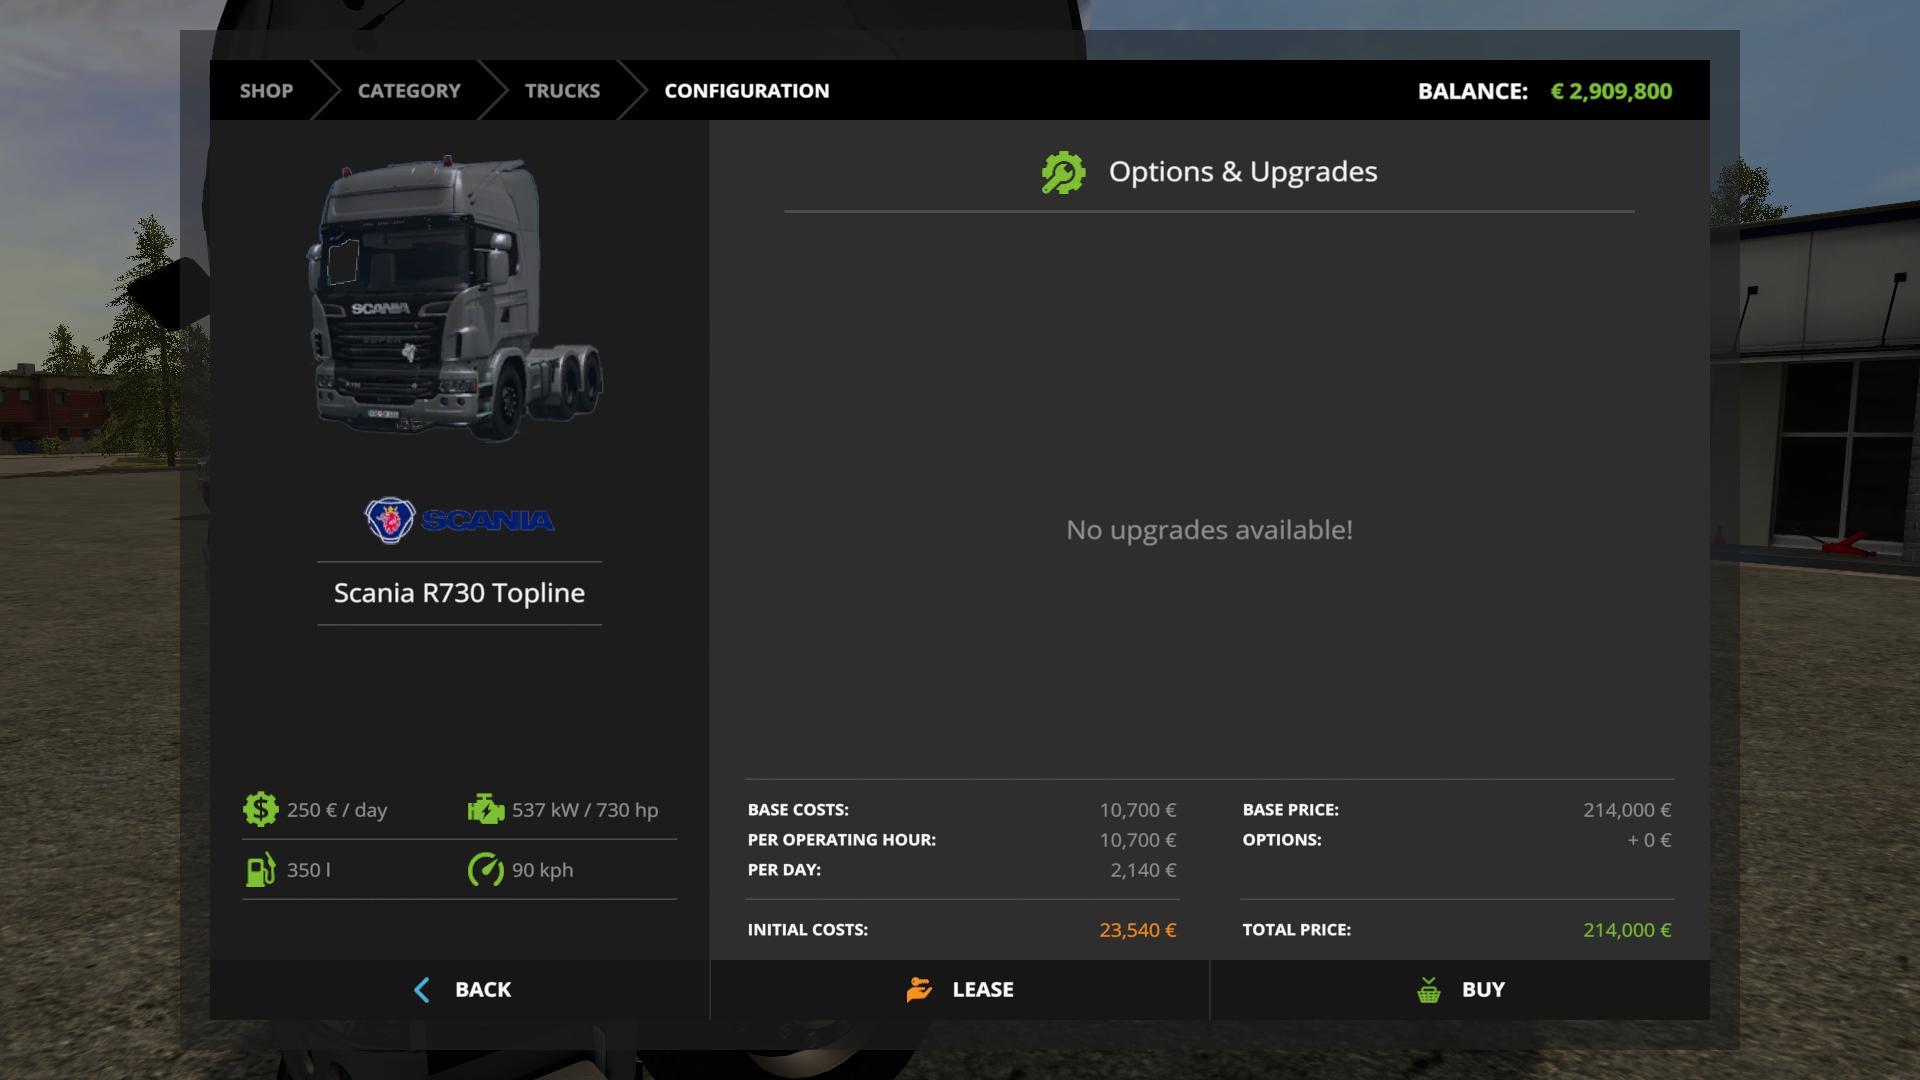Click the daily upkeep dollar icon
The height and width of the screenshot is (1080, 1920).
pos(260,809)
